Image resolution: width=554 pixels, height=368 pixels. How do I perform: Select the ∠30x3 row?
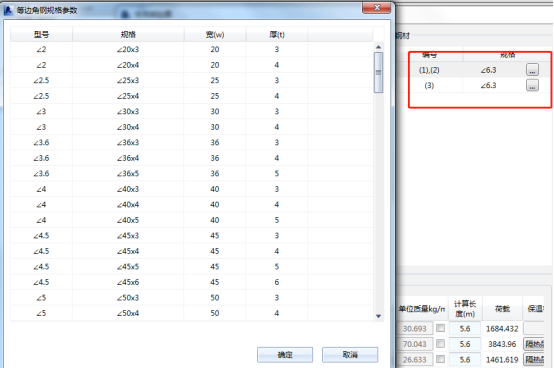[191, 112]
